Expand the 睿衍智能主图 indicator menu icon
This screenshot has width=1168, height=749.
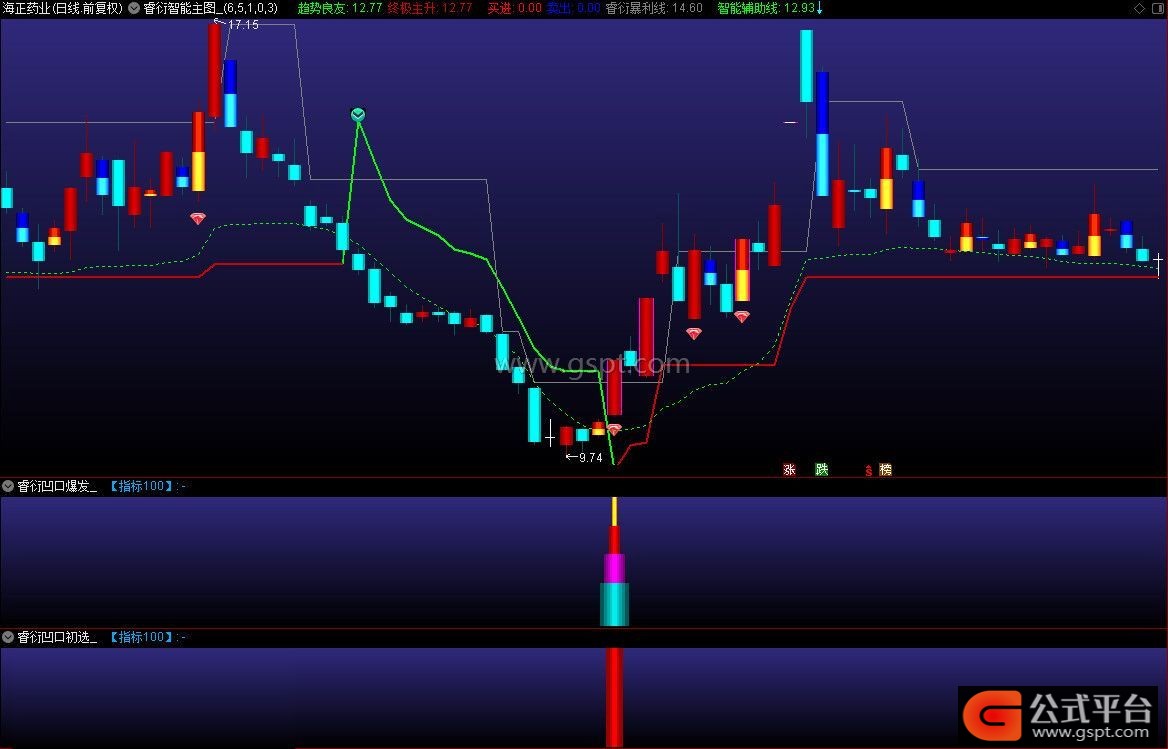[134, 8]
